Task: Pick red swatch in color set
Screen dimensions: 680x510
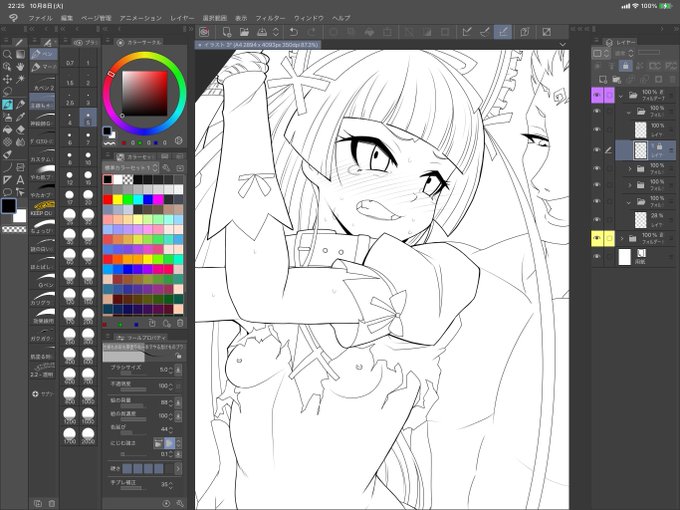Action: click(108, 199)
